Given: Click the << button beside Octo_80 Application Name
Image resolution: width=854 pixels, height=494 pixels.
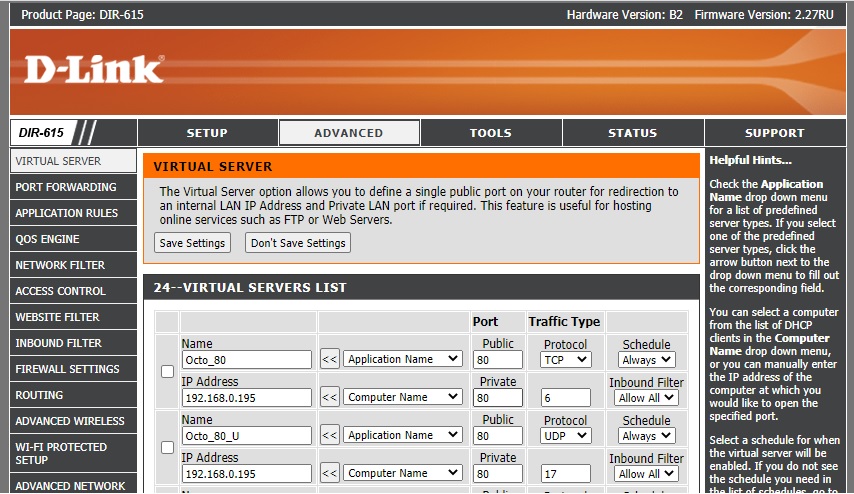Looking at the screenshot, I should coord(330,359).
